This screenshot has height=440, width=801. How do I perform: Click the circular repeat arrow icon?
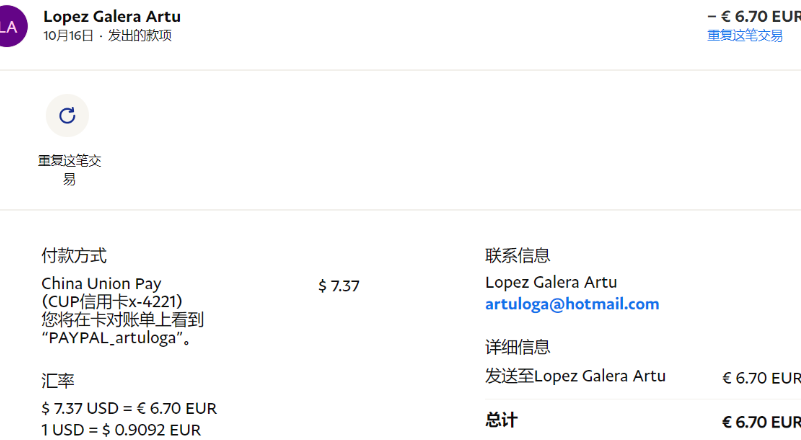click(67, 115)
